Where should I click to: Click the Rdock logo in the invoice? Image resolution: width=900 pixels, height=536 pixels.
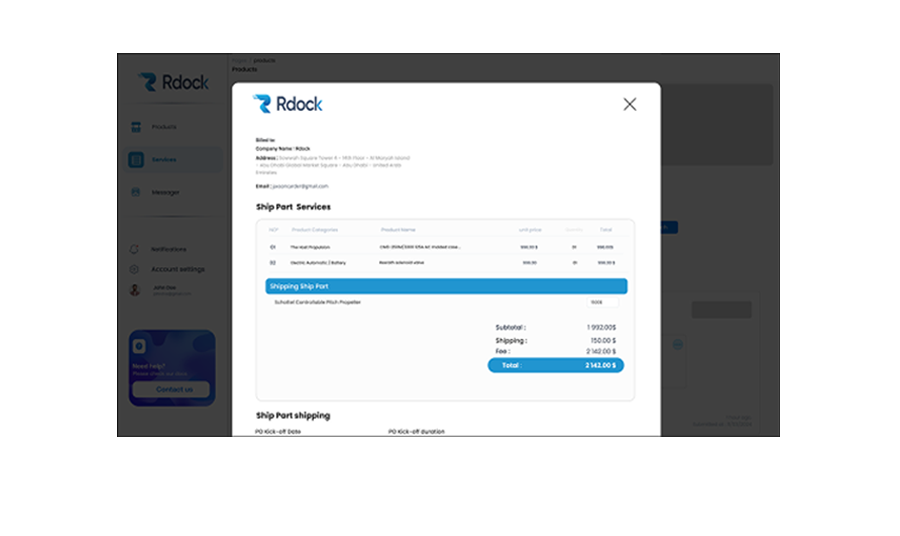(x=288, y=104)
